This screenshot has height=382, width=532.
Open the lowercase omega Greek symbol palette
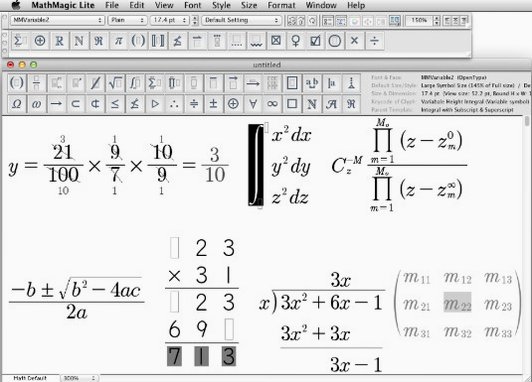tap(36, 103)
